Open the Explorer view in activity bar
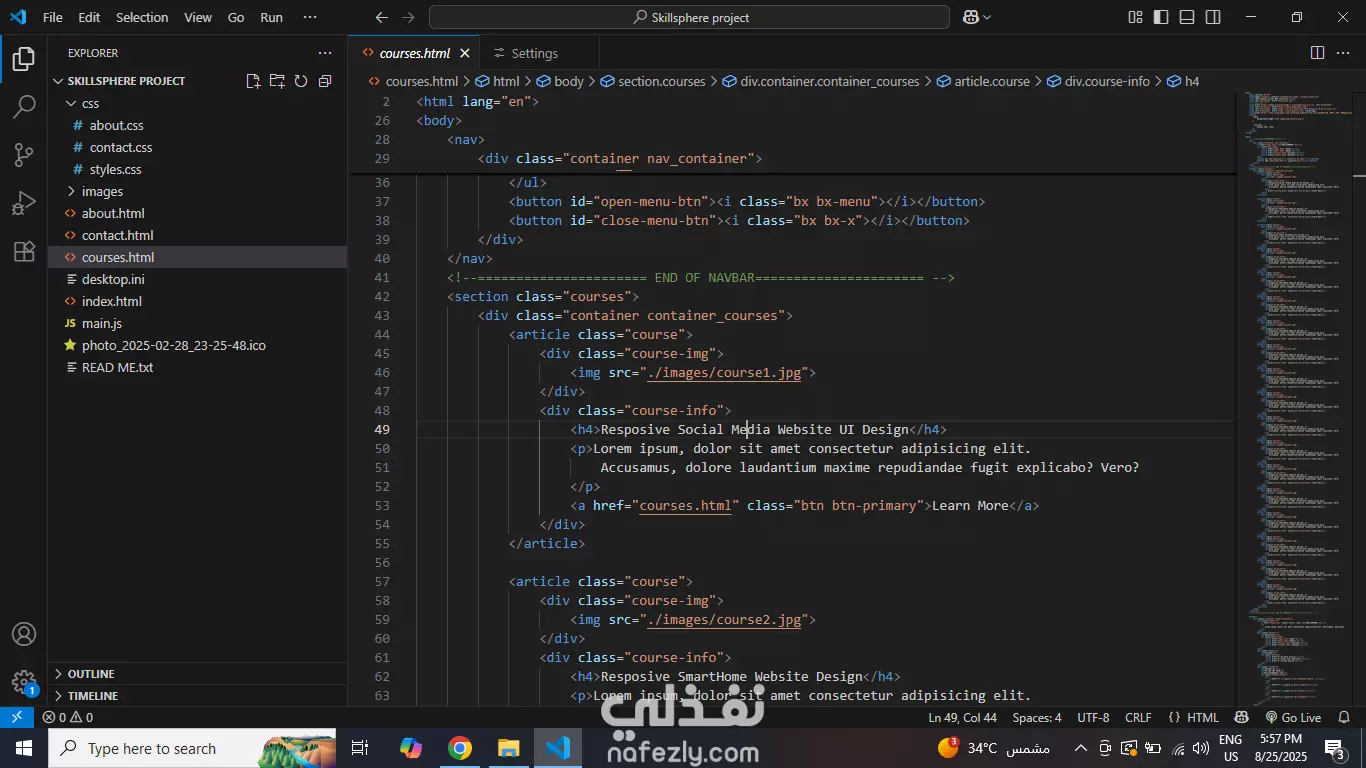The image size is (1366, 768). [24, 59]
